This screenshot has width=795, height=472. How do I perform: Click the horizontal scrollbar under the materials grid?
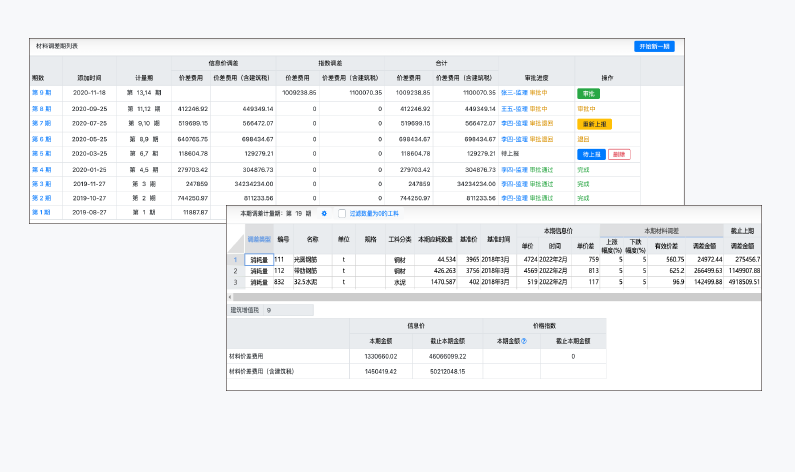coord(500,296)
